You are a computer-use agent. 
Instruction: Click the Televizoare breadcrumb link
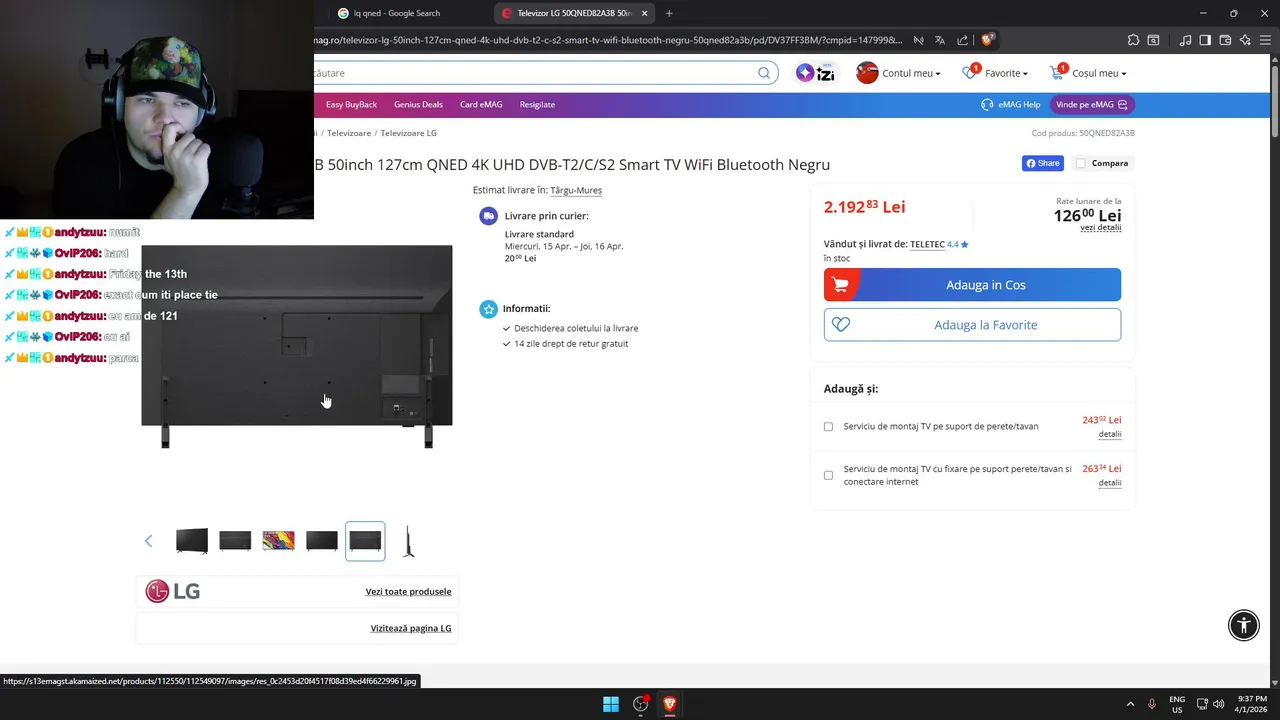tap(349, 133)
